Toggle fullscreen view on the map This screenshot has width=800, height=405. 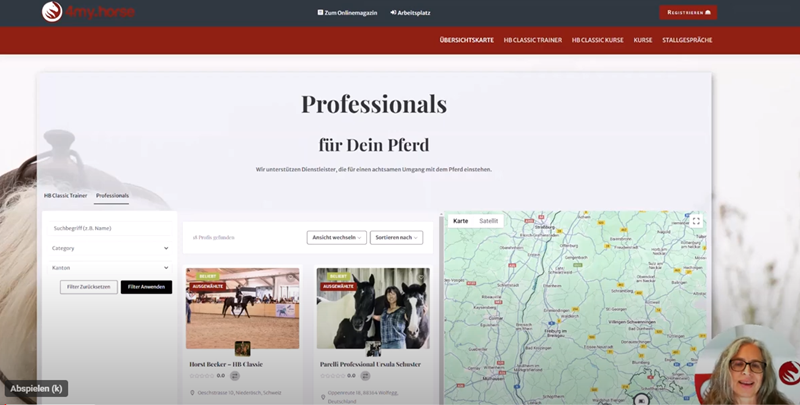tap(696, 221)
